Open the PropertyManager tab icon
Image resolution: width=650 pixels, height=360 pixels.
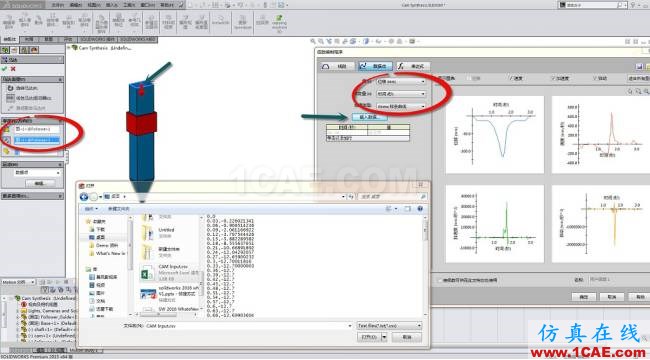(x=15, y=50)
